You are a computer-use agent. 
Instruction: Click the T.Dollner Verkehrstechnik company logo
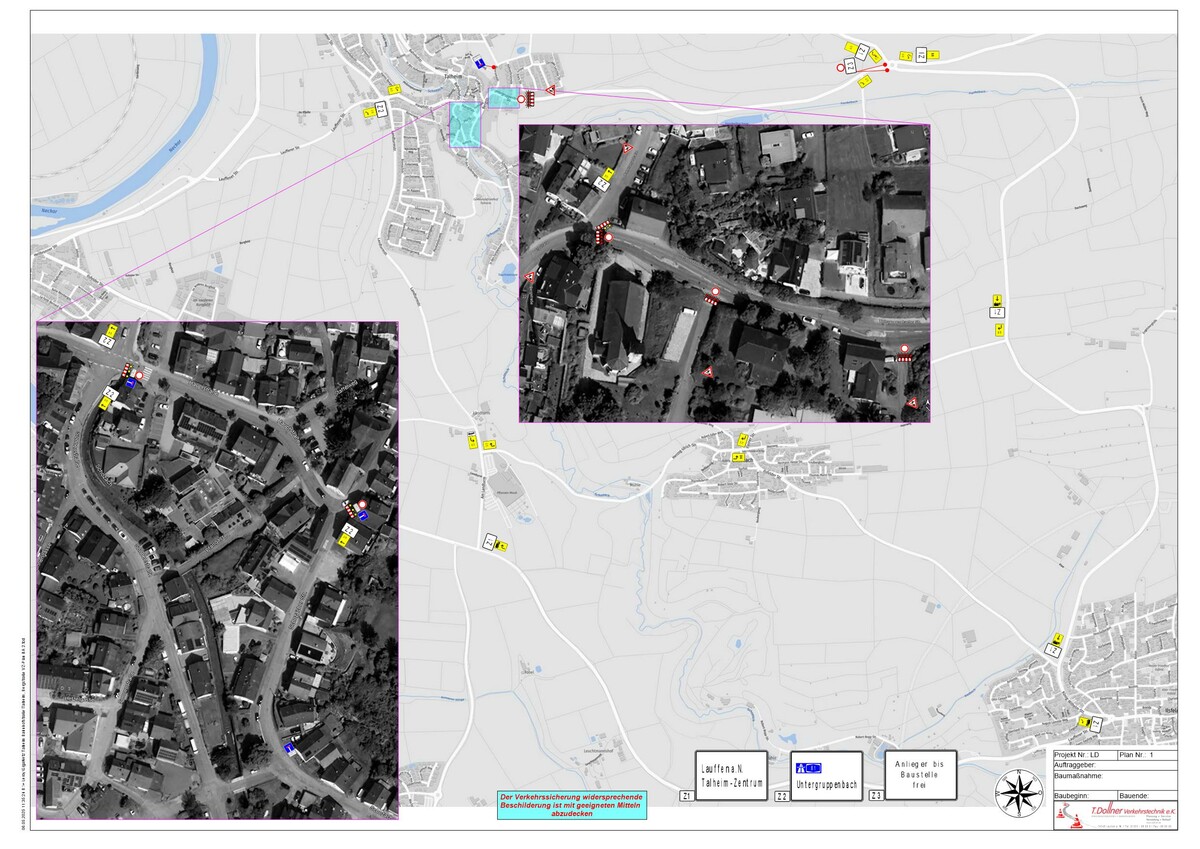click(1115, 814)
